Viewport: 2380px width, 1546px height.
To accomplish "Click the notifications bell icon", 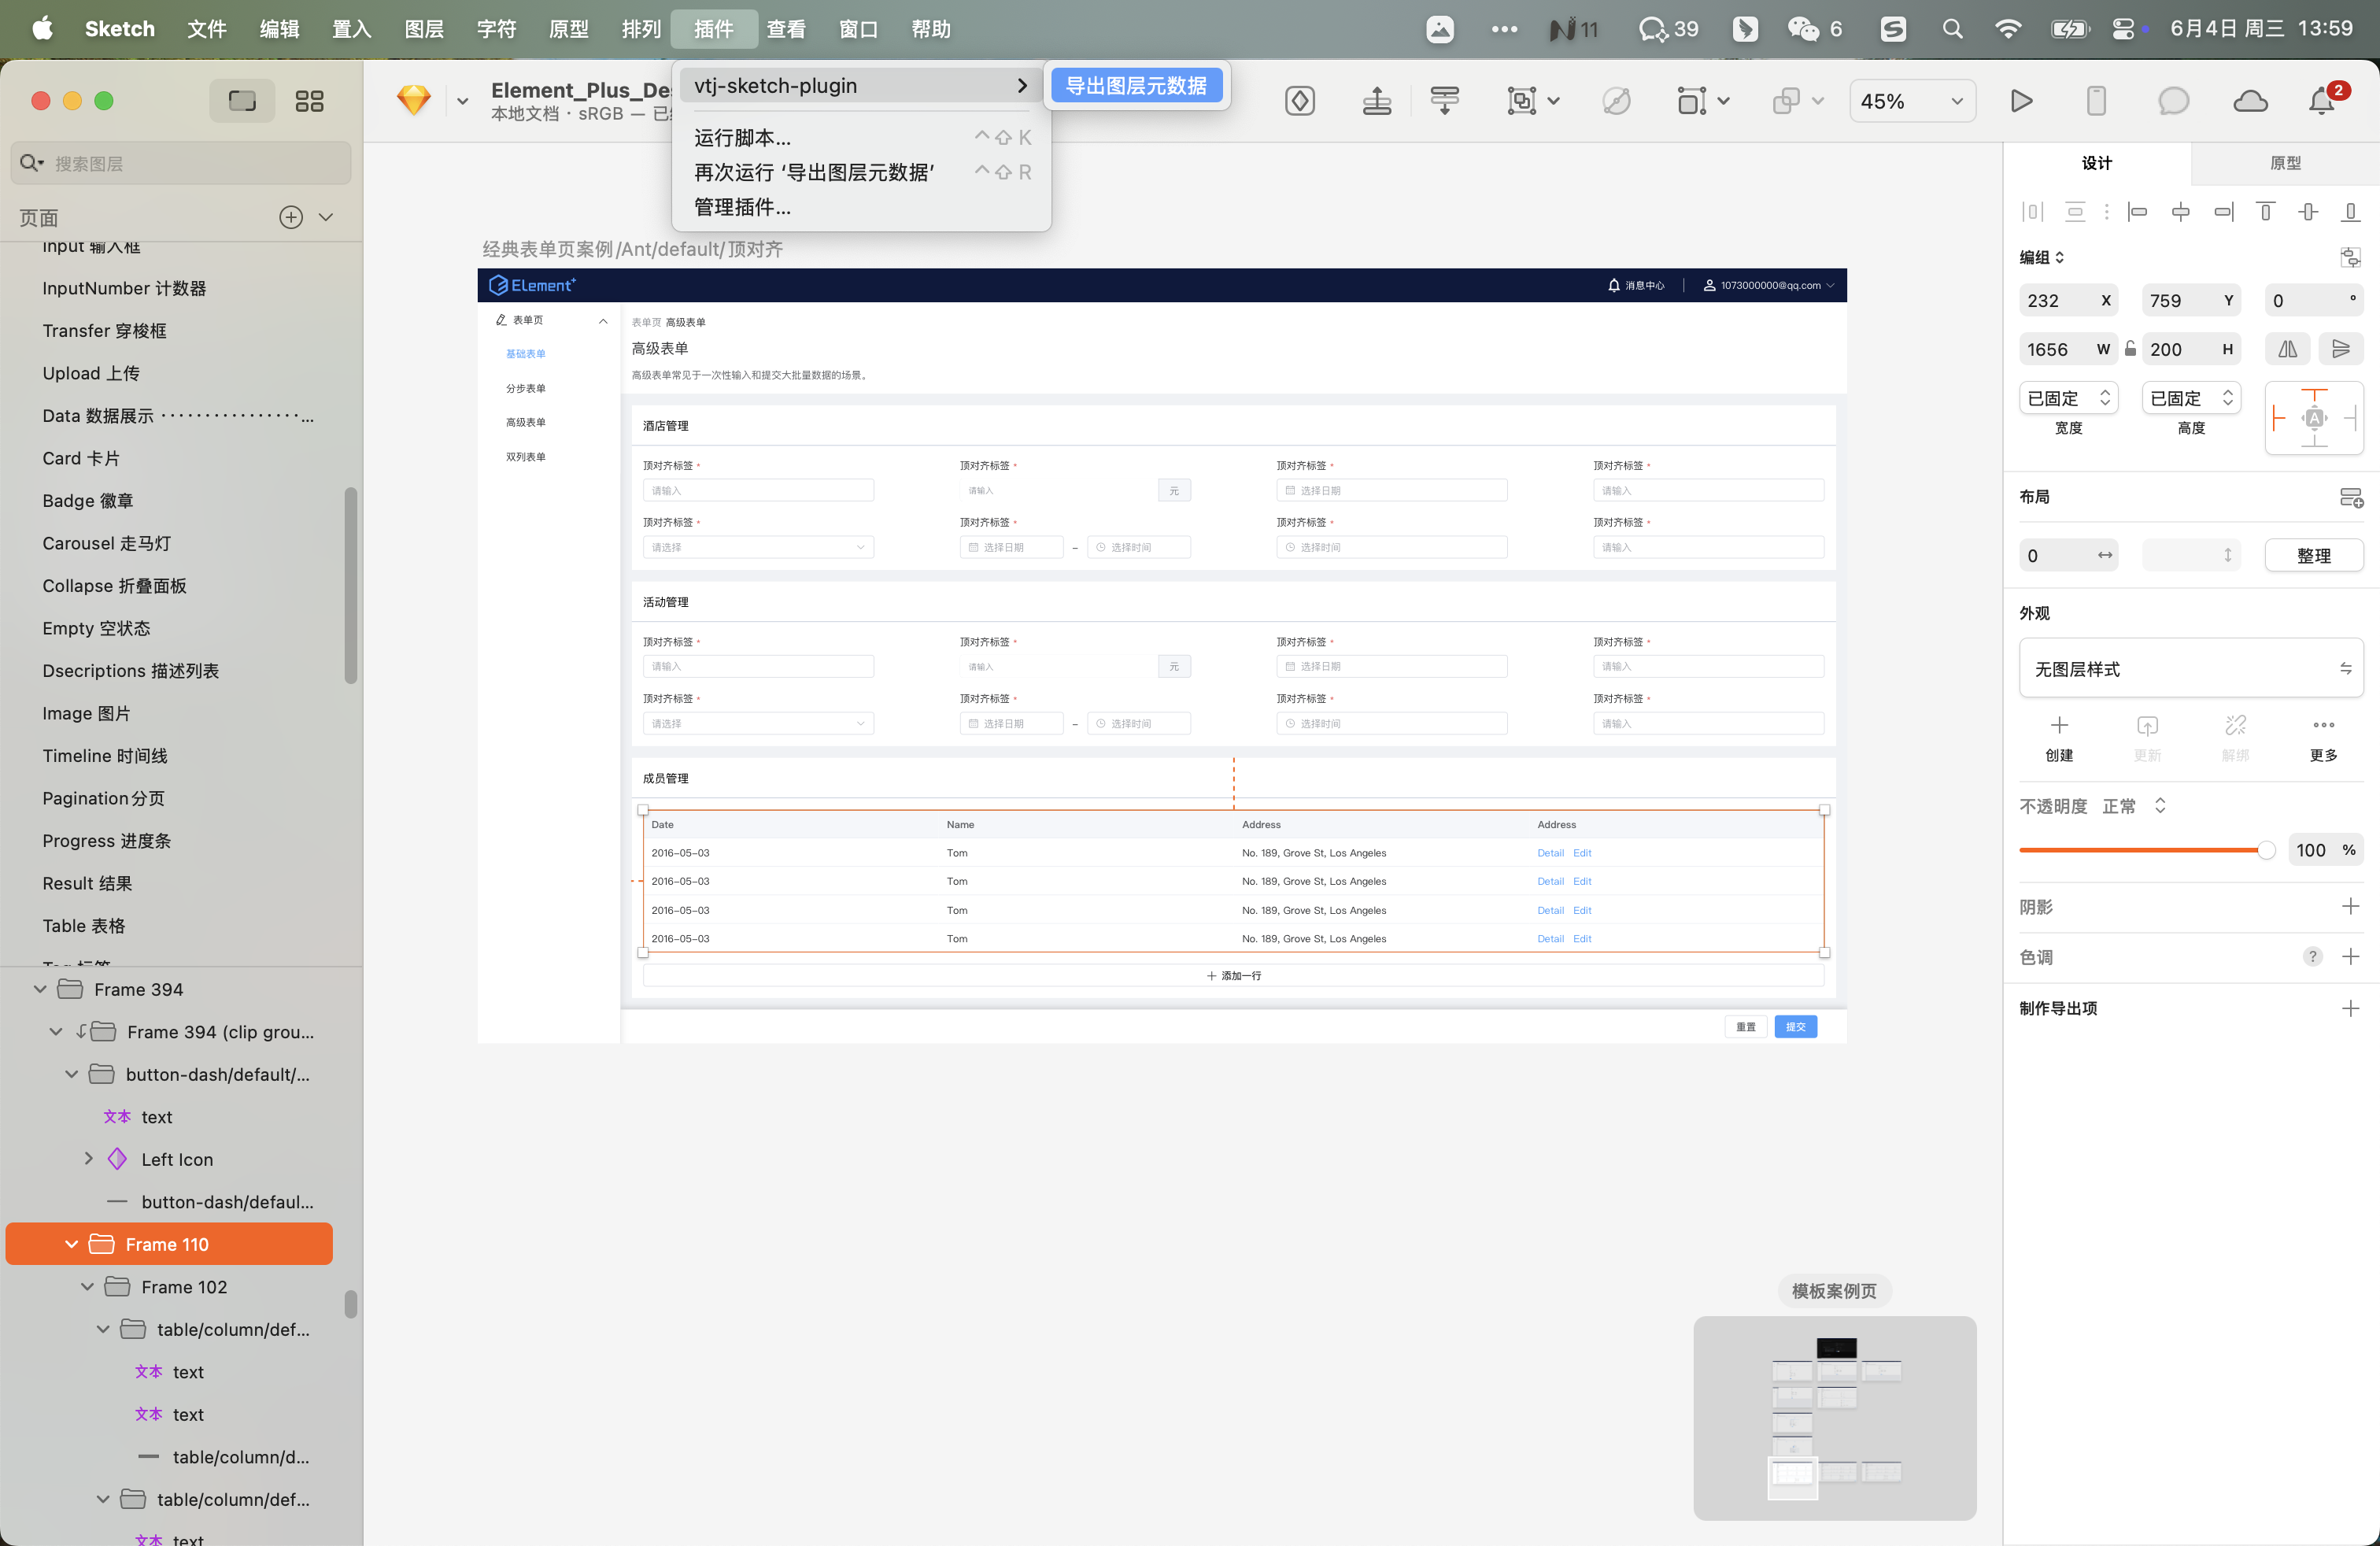I will (x=2321, y=101).
